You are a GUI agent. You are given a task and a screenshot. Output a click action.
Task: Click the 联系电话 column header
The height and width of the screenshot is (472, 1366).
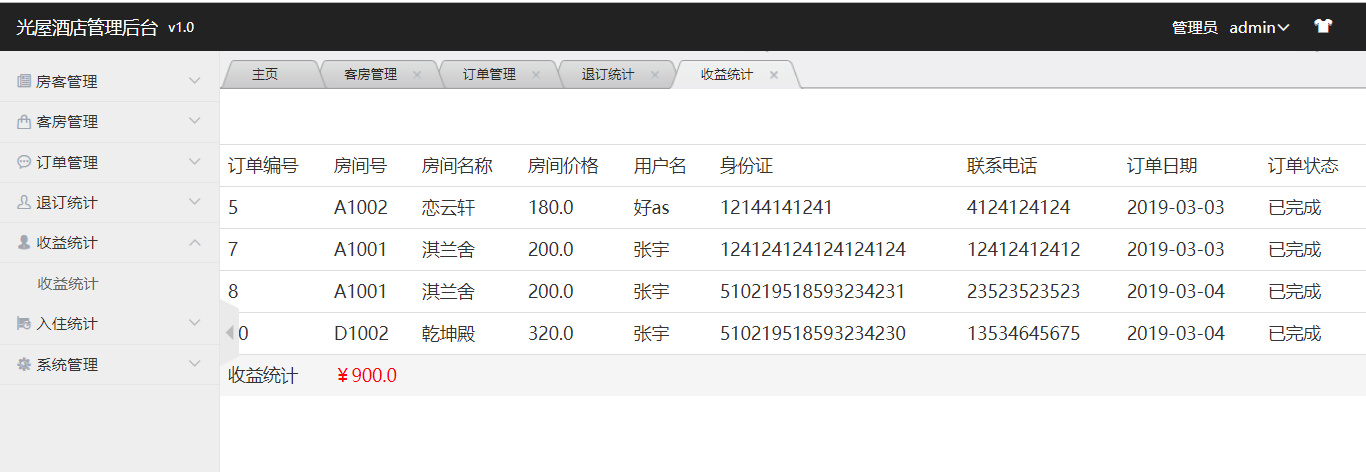1002,166
